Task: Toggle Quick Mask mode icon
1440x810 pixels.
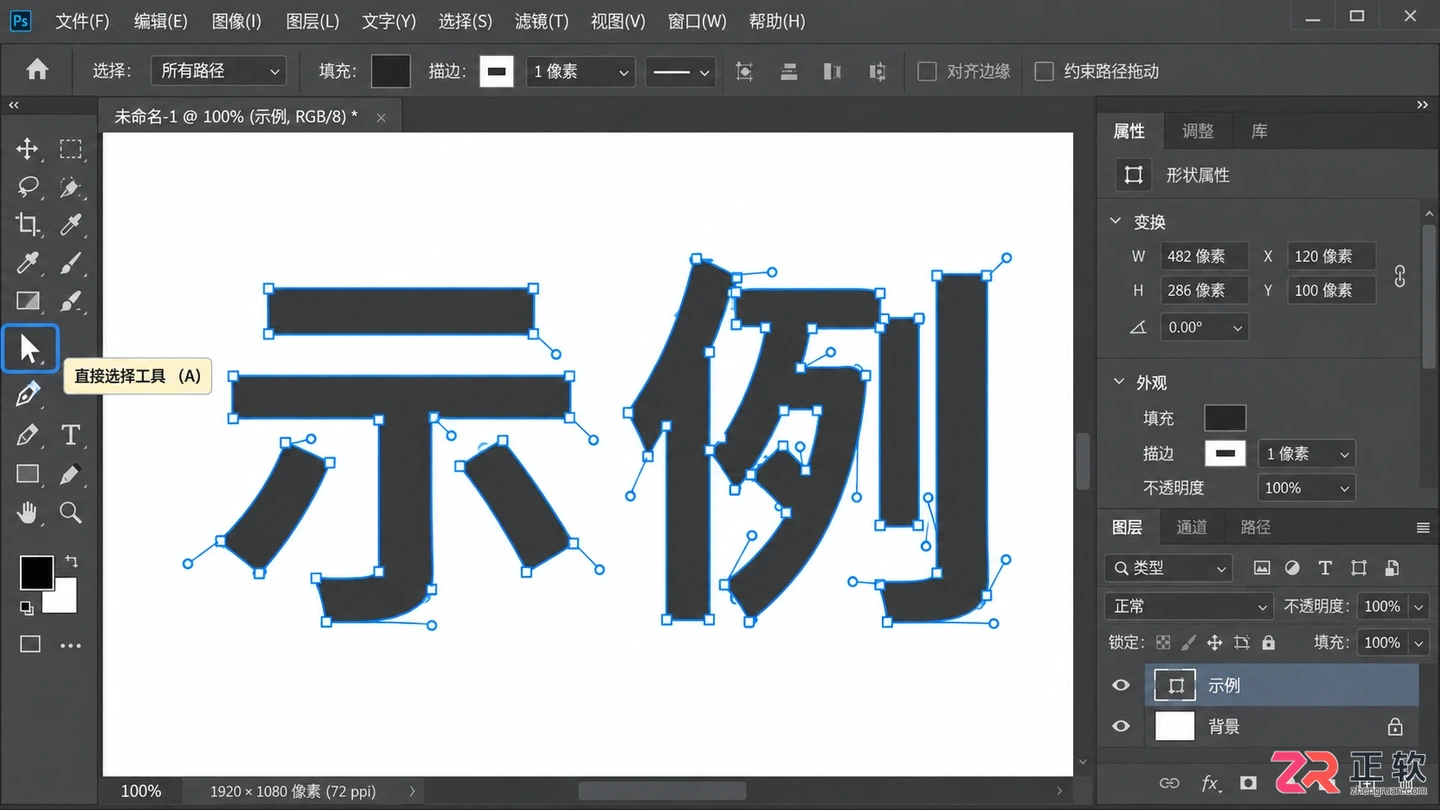Action: pyautogui.click(x=30, y=644)
